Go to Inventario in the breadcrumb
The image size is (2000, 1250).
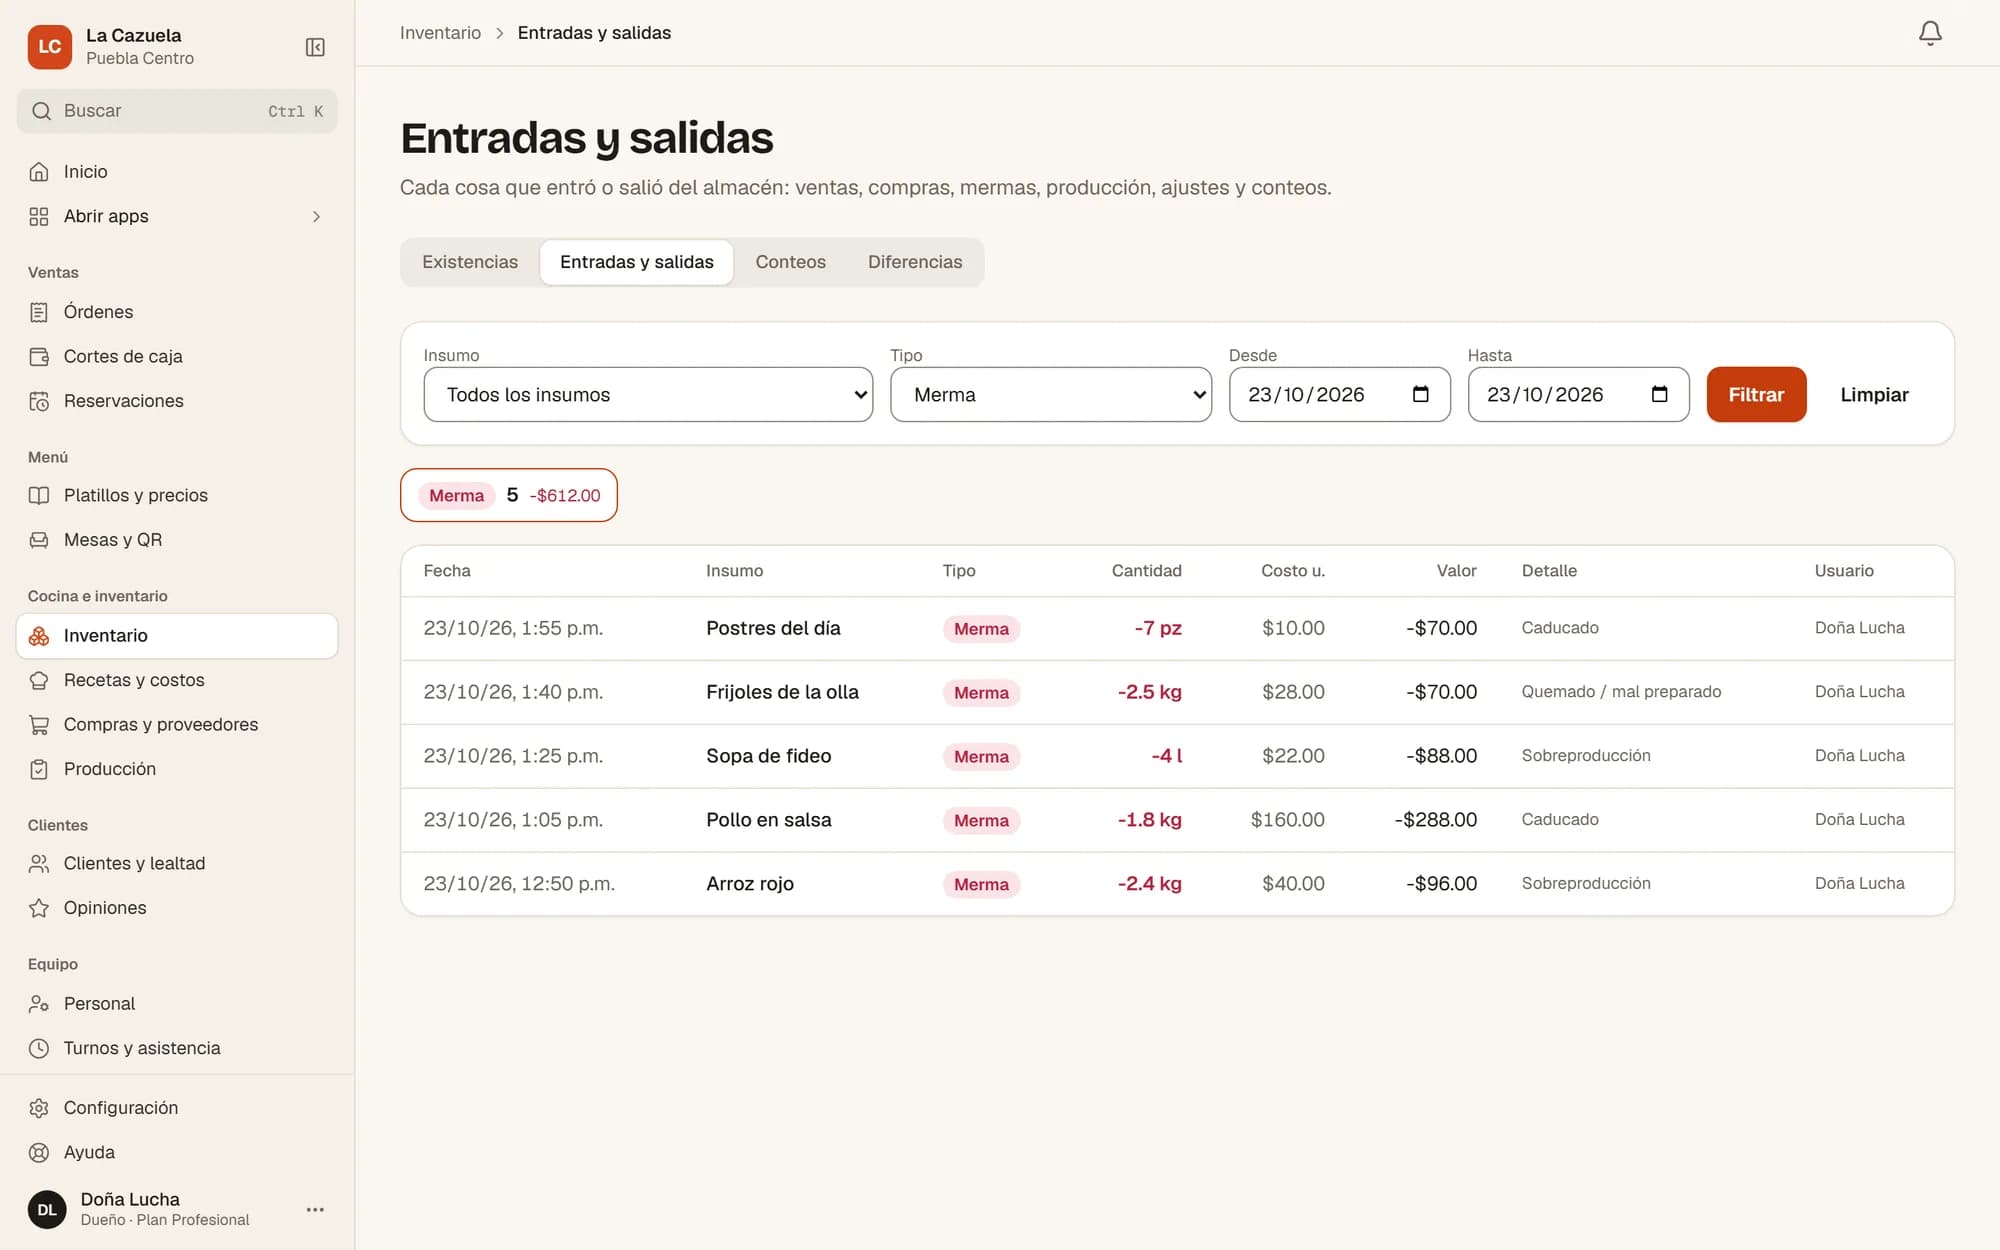coord(440,33)
